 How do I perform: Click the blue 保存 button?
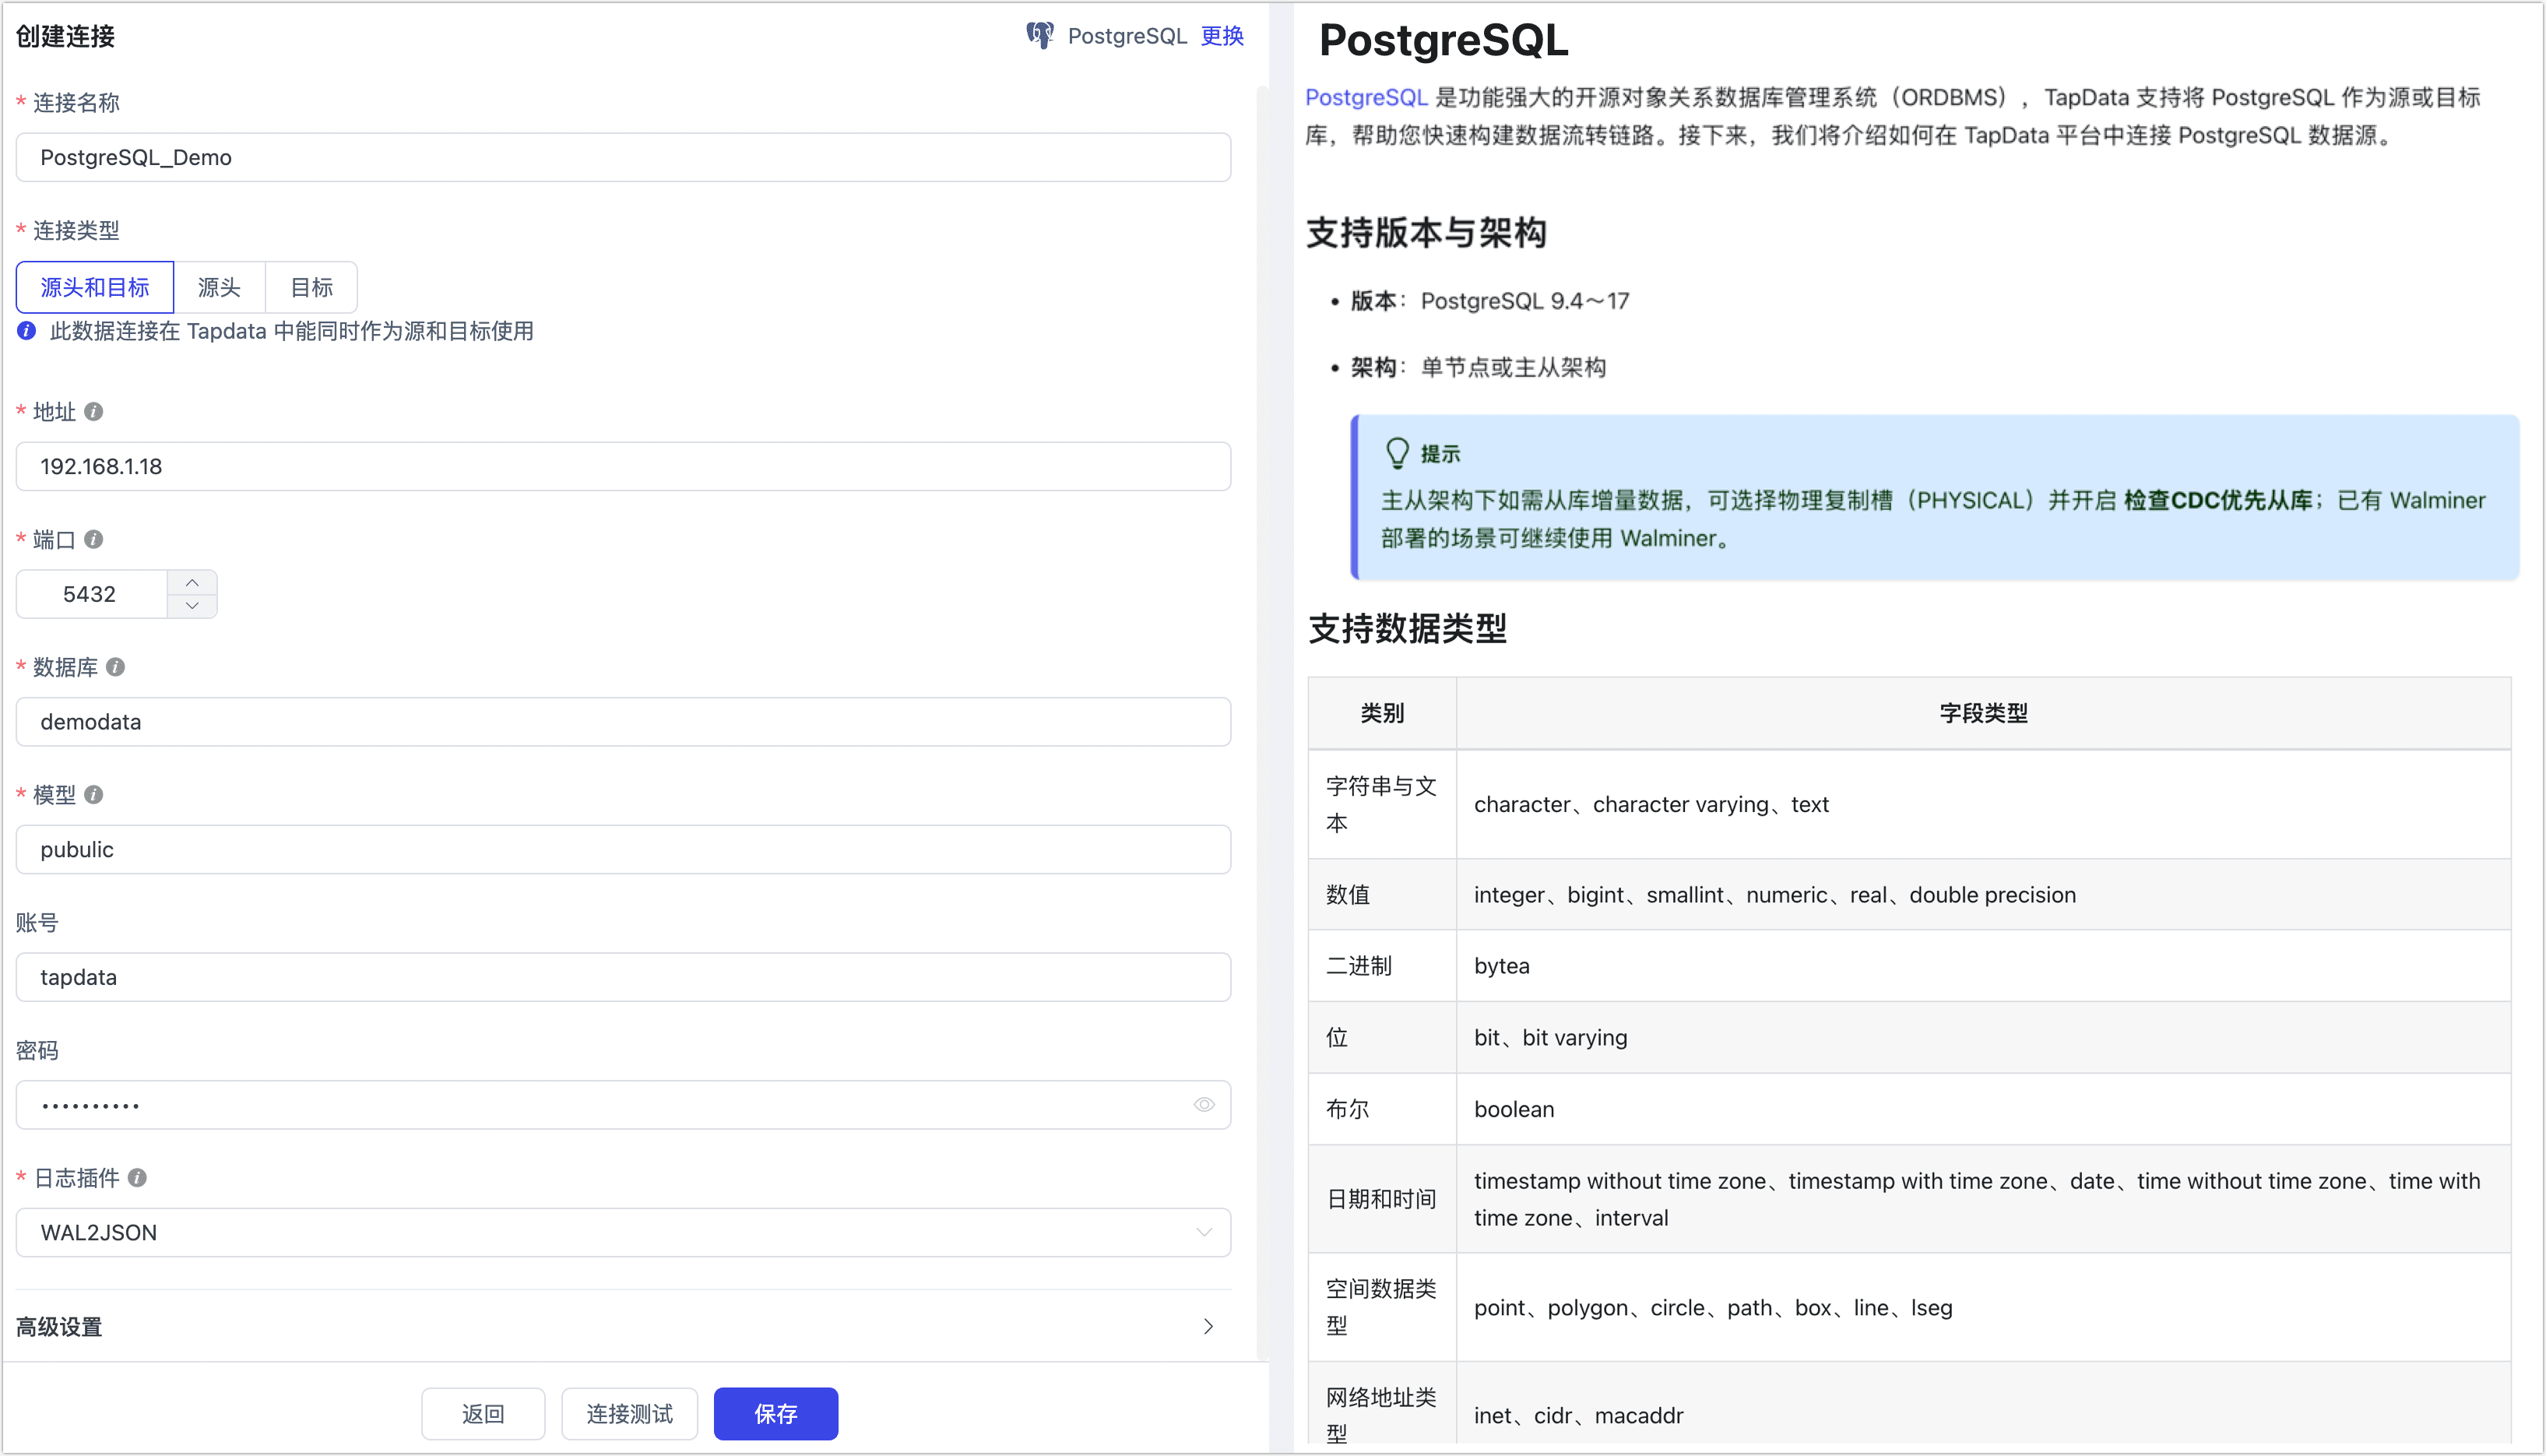(776, 1414)
